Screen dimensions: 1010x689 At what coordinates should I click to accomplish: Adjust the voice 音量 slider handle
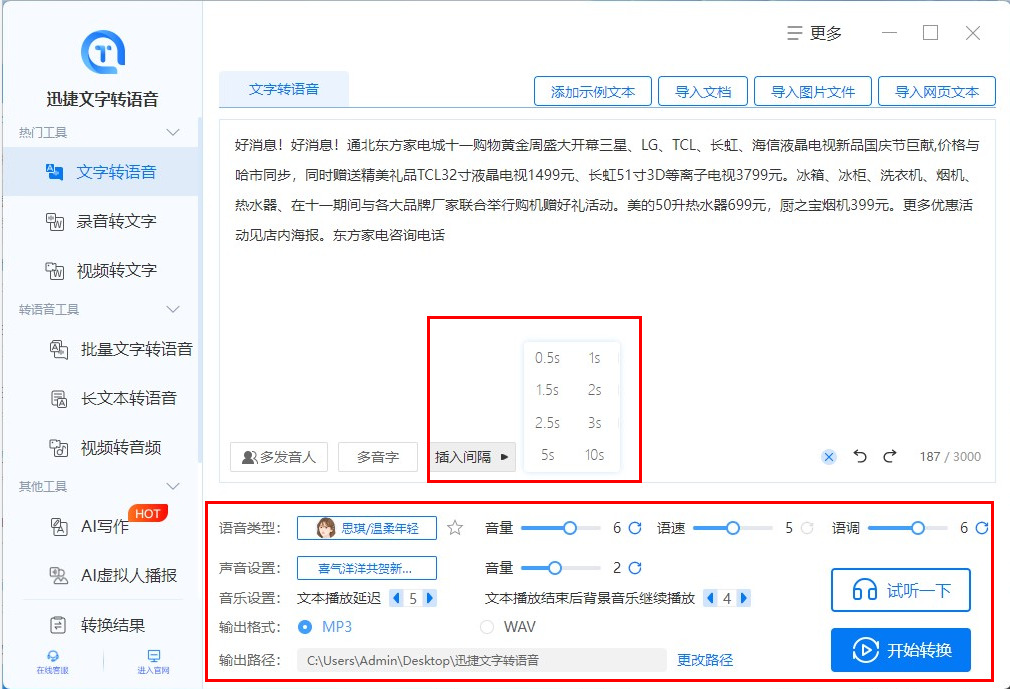[569, 528]
